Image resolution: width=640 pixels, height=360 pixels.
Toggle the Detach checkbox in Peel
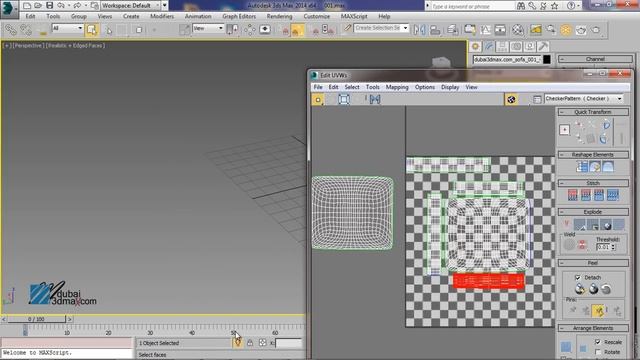tap(578, 278)
